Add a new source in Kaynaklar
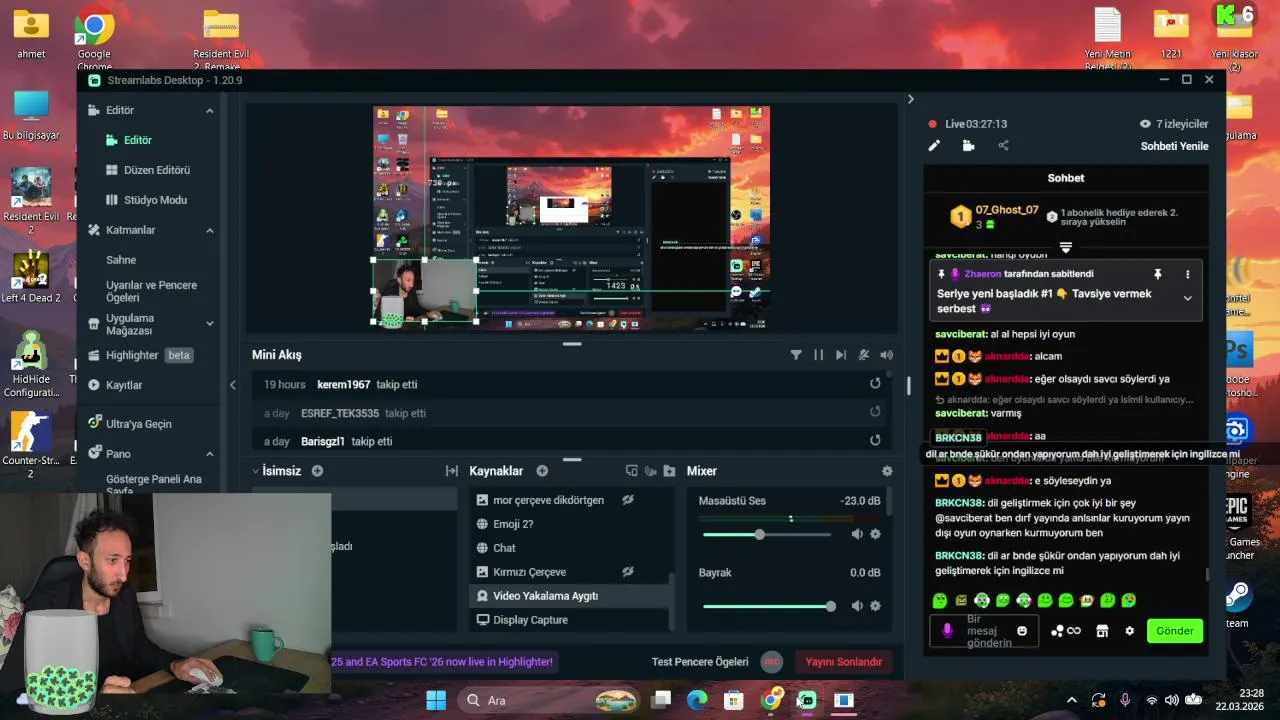 point(542,471)
